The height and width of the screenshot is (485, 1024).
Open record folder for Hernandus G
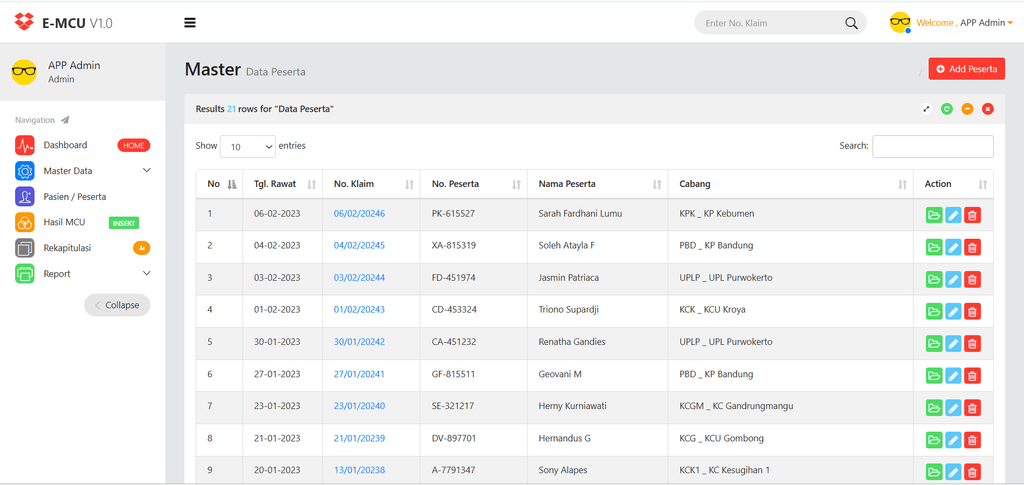[934, 439]
